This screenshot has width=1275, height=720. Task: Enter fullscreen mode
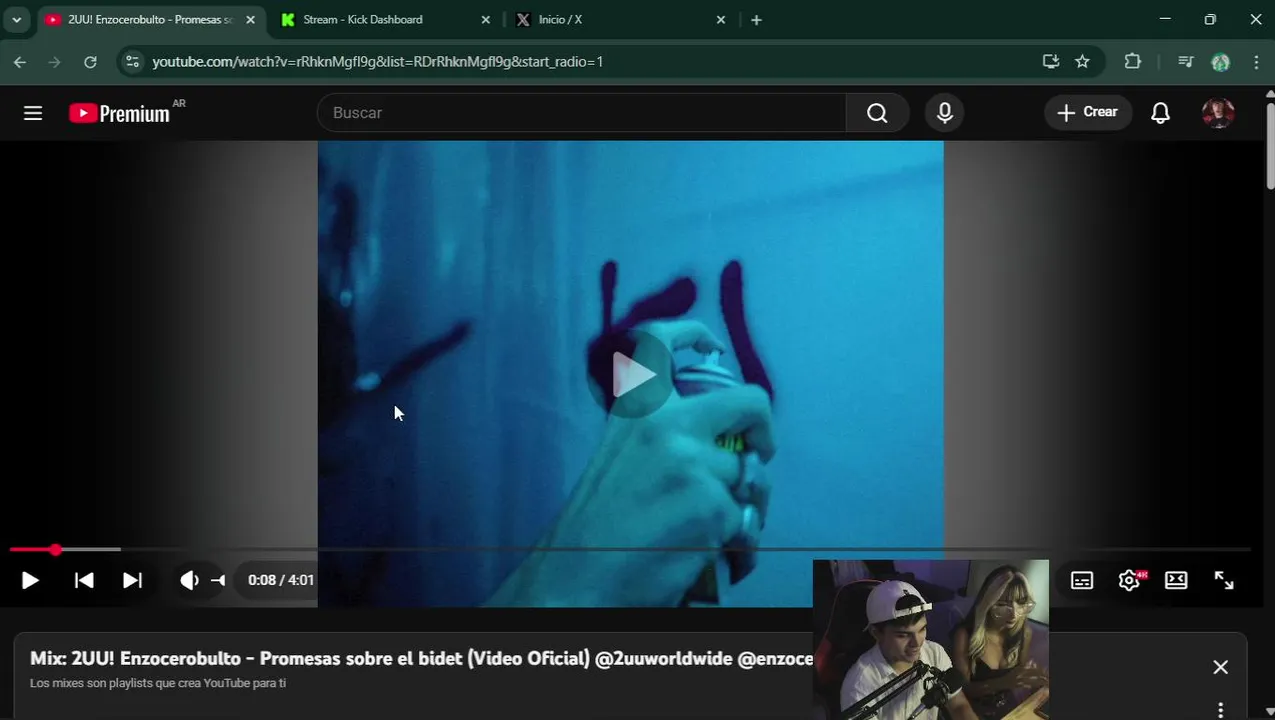point(1224,580)
